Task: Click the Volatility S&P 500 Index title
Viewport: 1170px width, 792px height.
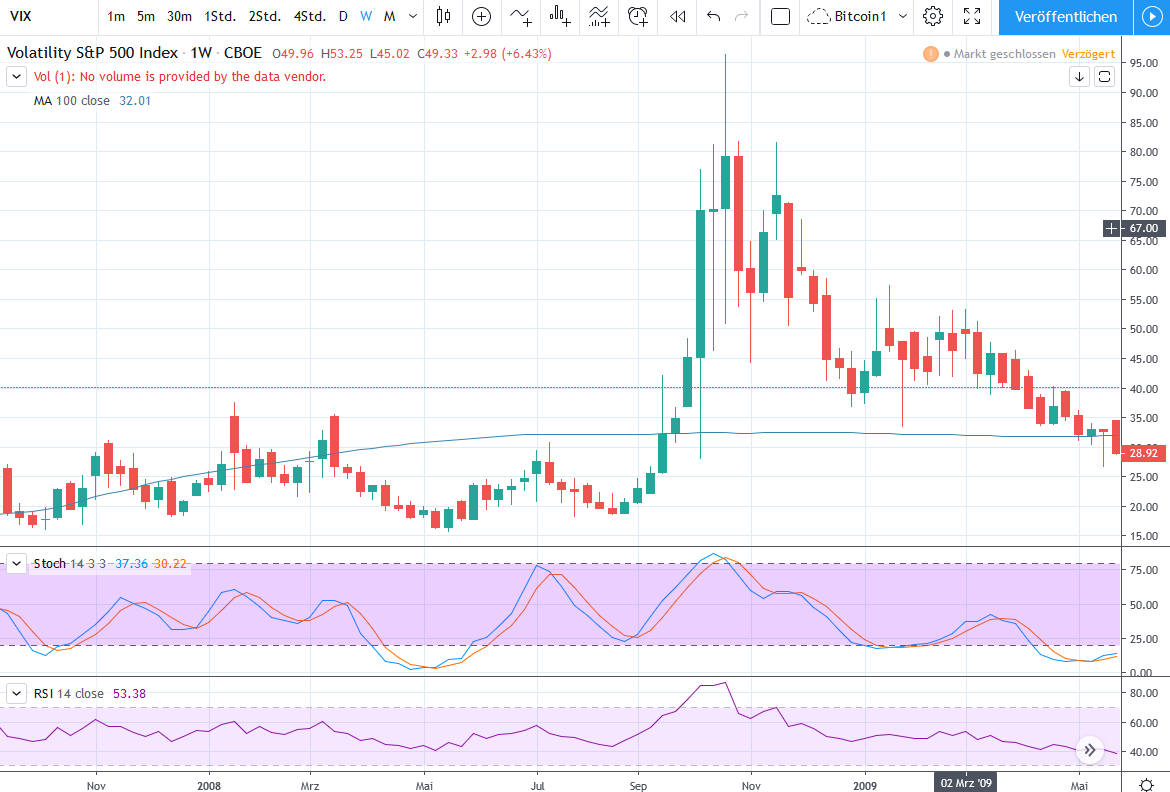Action: [x=93, y=53]
